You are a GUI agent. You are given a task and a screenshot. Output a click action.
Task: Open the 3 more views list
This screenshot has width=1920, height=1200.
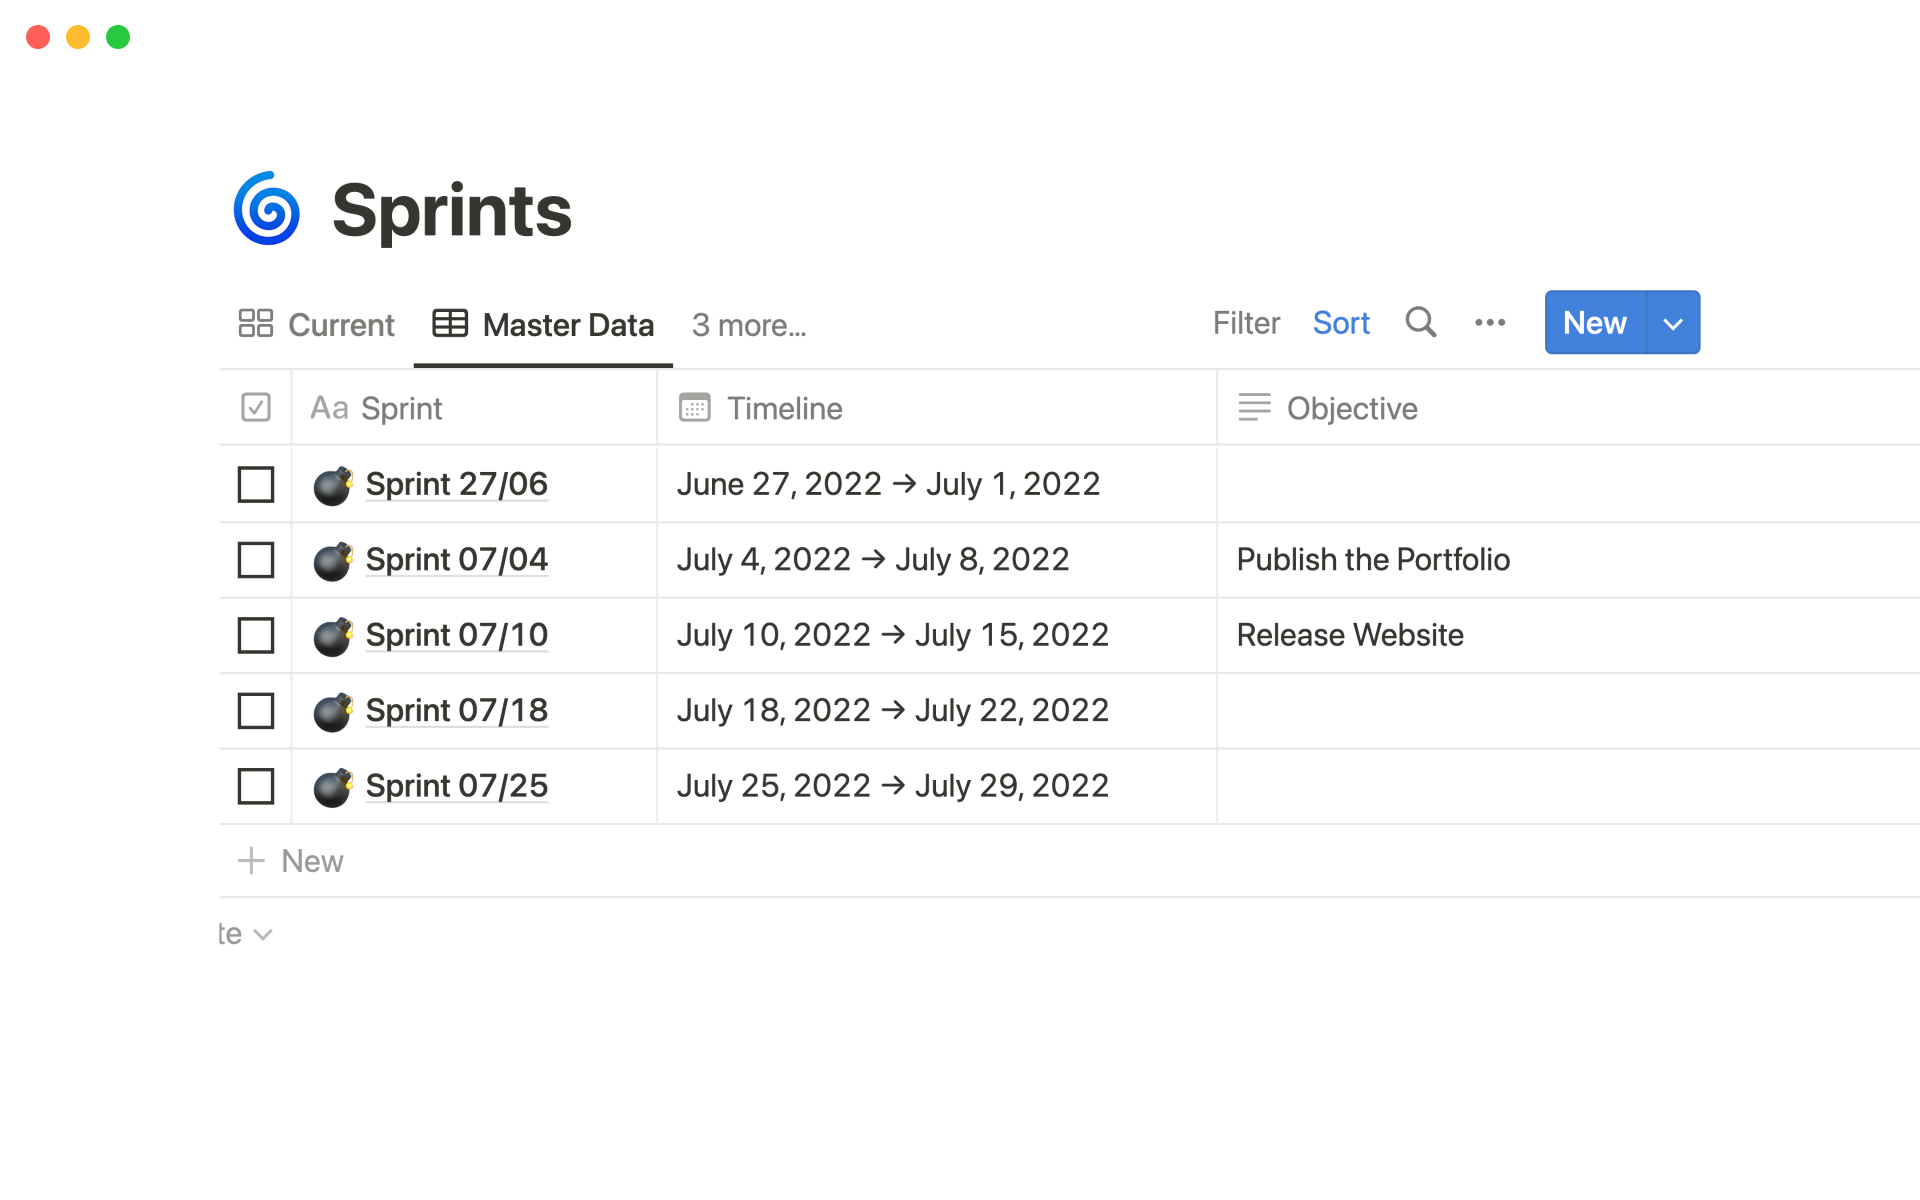[748, 325]
